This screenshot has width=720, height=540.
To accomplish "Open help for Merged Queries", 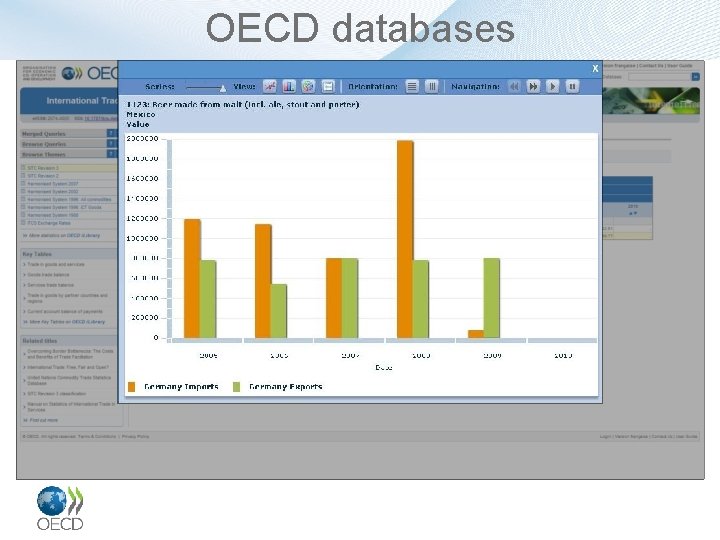I will (112, 133).
